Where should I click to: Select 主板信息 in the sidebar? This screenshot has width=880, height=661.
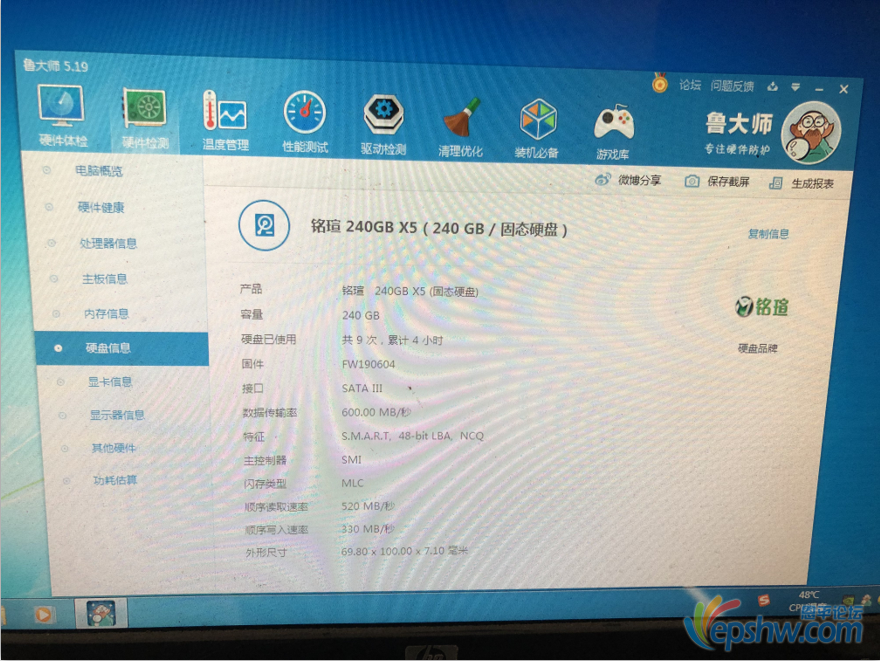point(105,278)
